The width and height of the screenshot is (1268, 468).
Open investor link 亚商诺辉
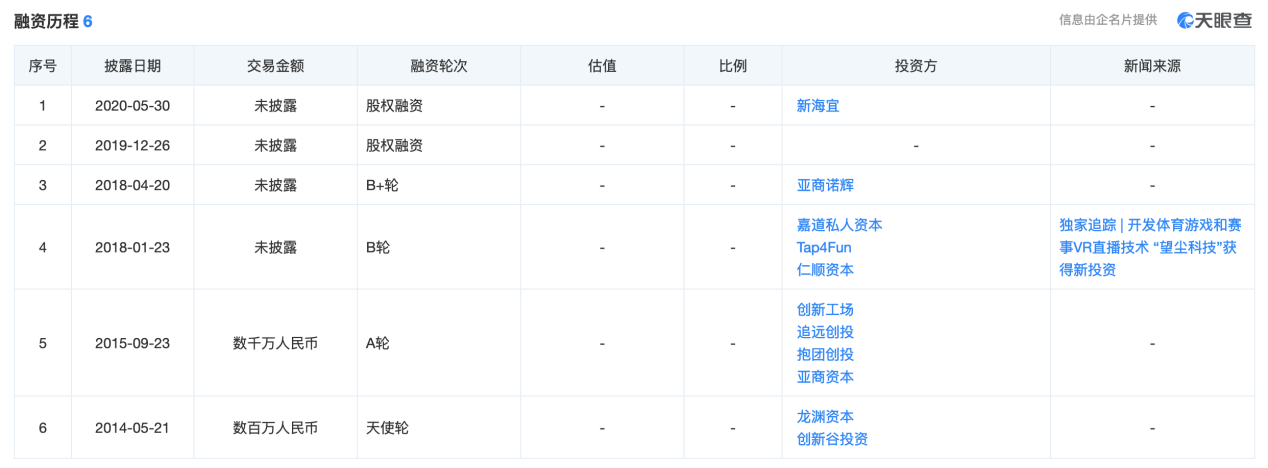pos(825,185)
